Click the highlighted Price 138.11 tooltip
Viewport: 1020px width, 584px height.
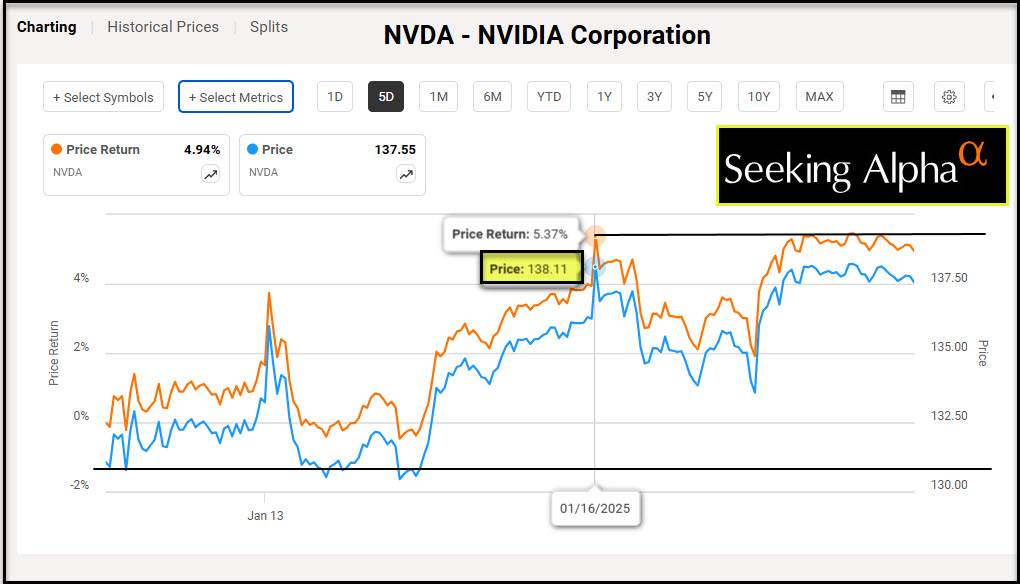pos(531,269)
